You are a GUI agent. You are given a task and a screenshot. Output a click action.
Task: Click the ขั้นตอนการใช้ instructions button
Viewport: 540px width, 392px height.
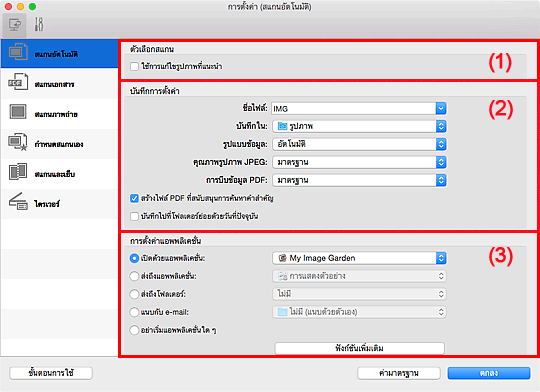[51, 373]
